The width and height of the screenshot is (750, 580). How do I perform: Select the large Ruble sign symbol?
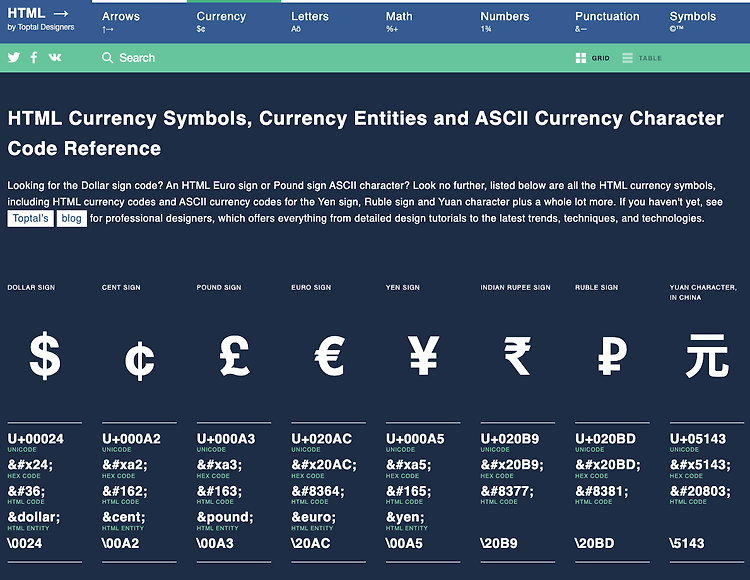[612, 355]
